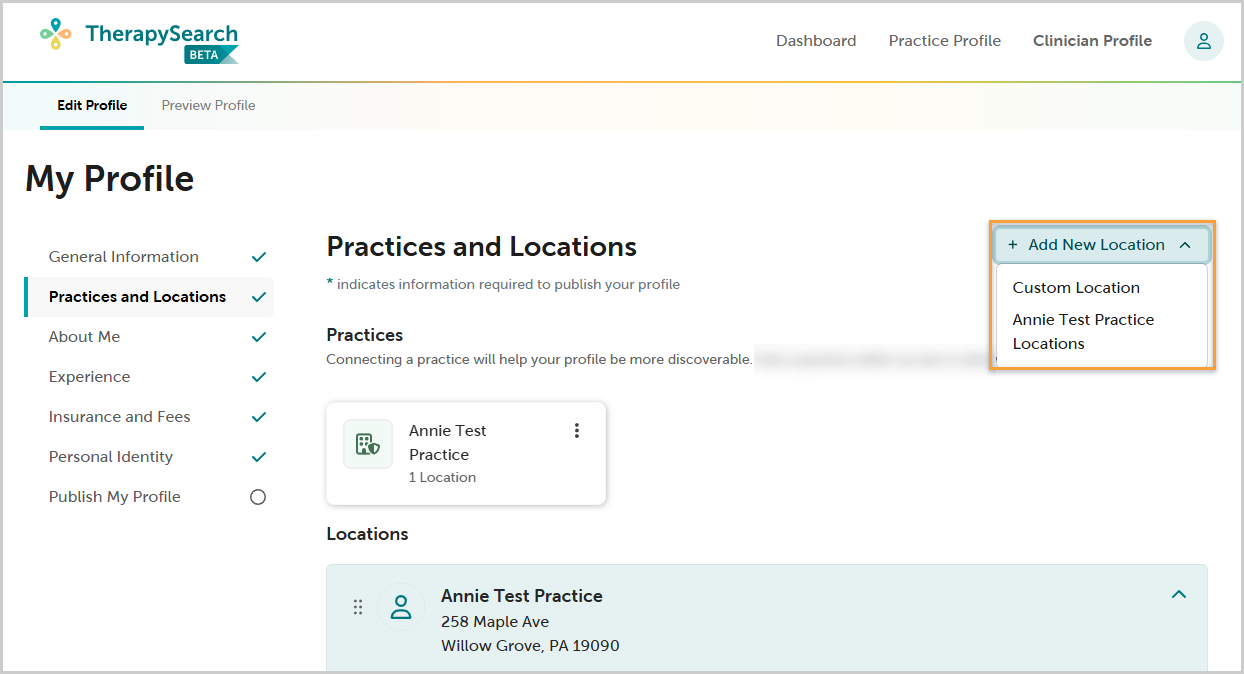Image resolution: width=1244 pixels, height=674 pixels.
Task: Click the checkmark next to General Information
Action: tap(259, 257)
